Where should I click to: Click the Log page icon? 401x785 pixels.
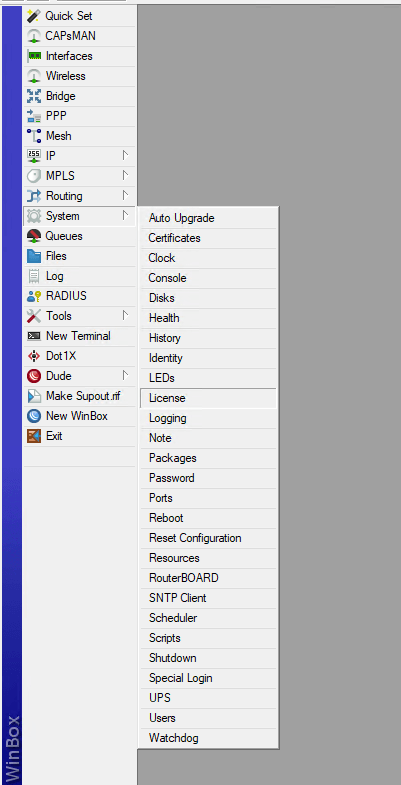point(34,276)
